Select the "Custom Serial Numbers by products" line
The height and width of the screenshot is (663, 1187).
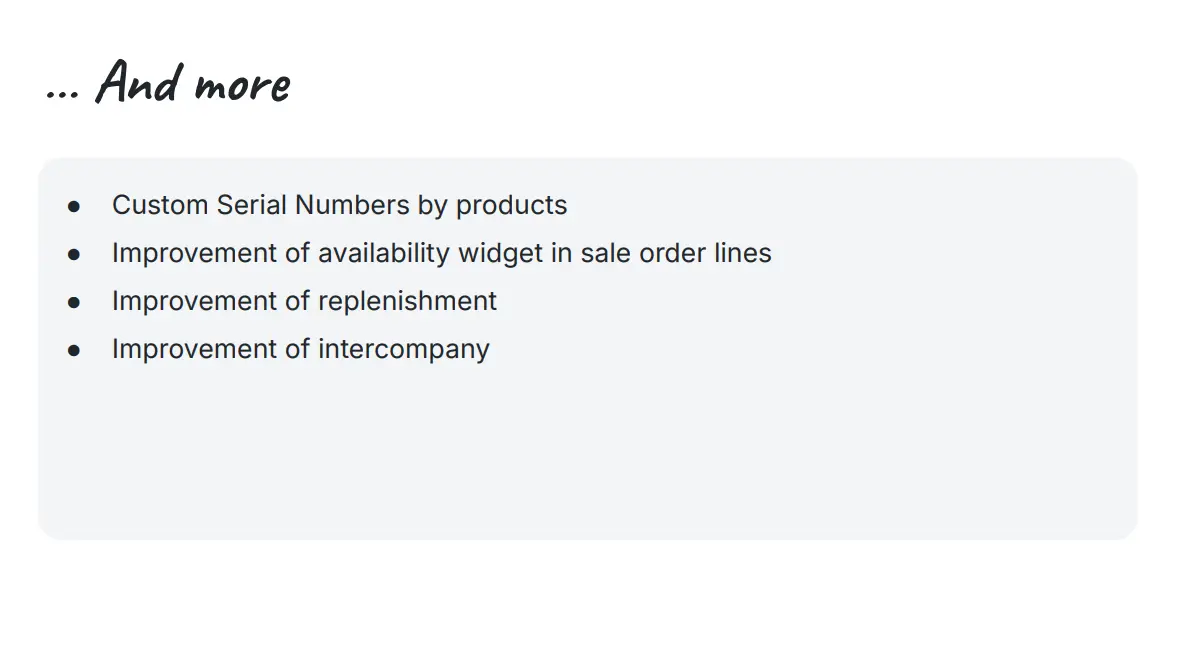click(x=339, y=205)
